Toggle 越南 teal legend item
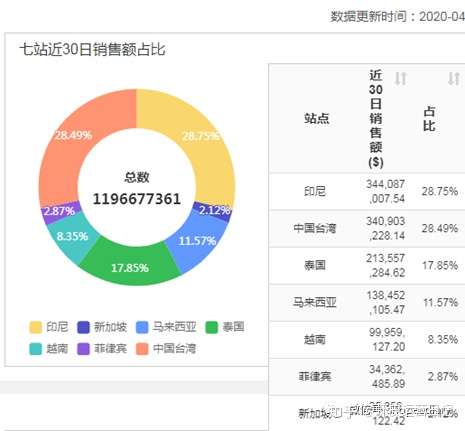 [49, 349]
